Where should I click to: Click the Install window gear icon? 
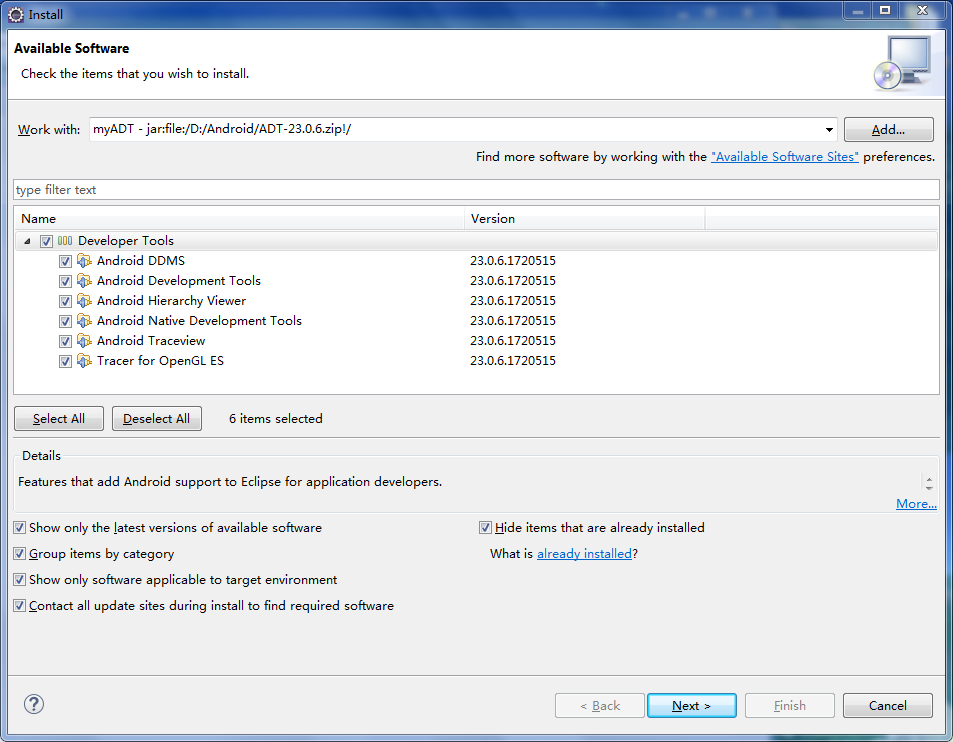(x=16, y=15)
